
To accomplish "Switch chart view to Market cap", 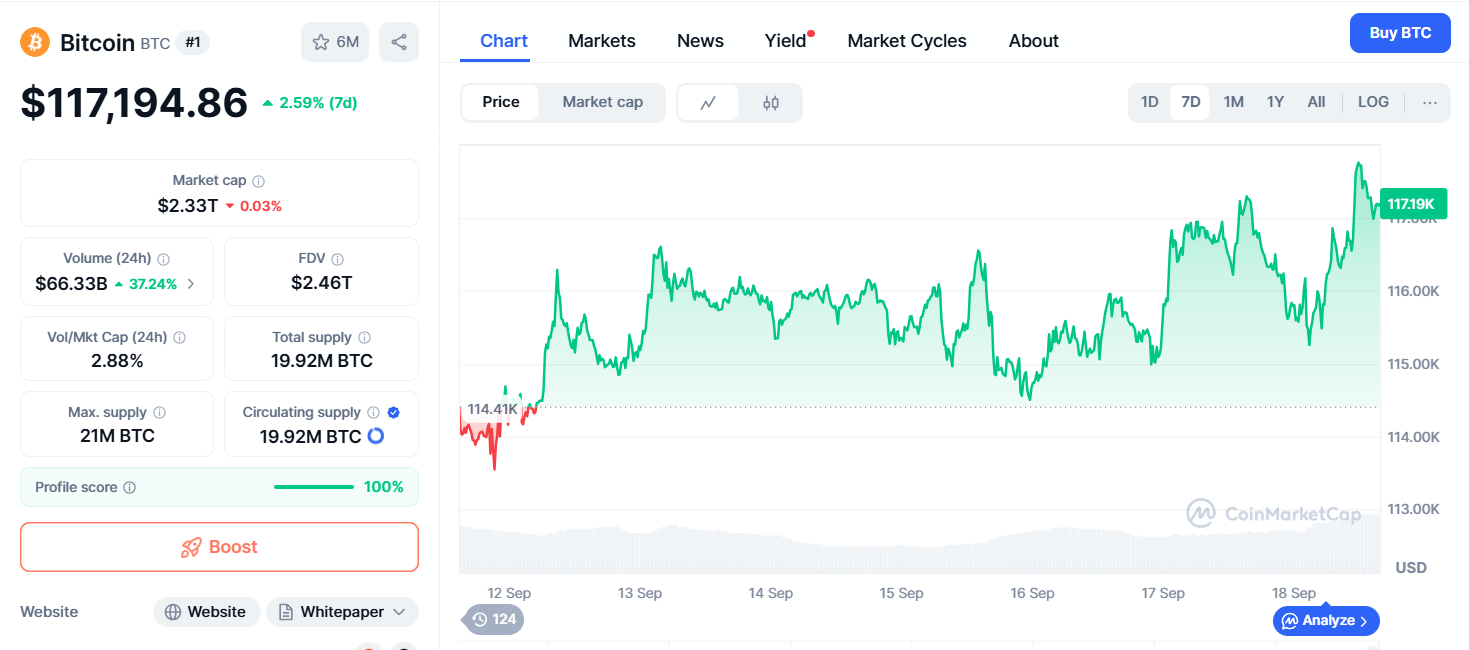I will click(602, 102).
